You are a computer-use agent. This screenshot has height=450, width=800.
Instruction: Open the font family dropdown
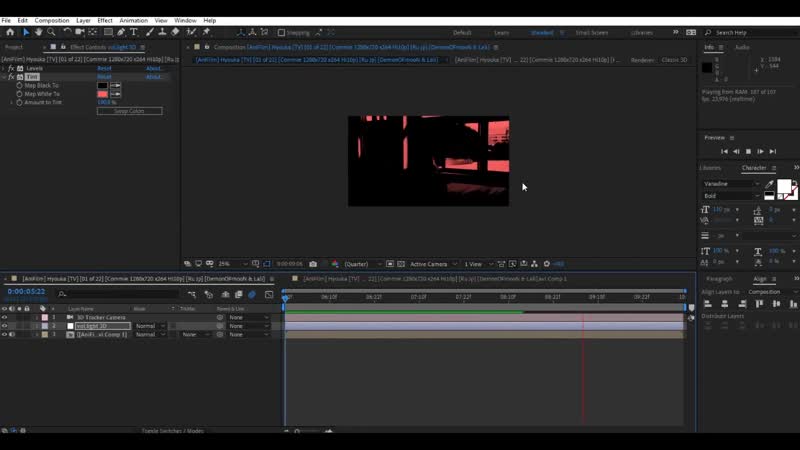731,184
